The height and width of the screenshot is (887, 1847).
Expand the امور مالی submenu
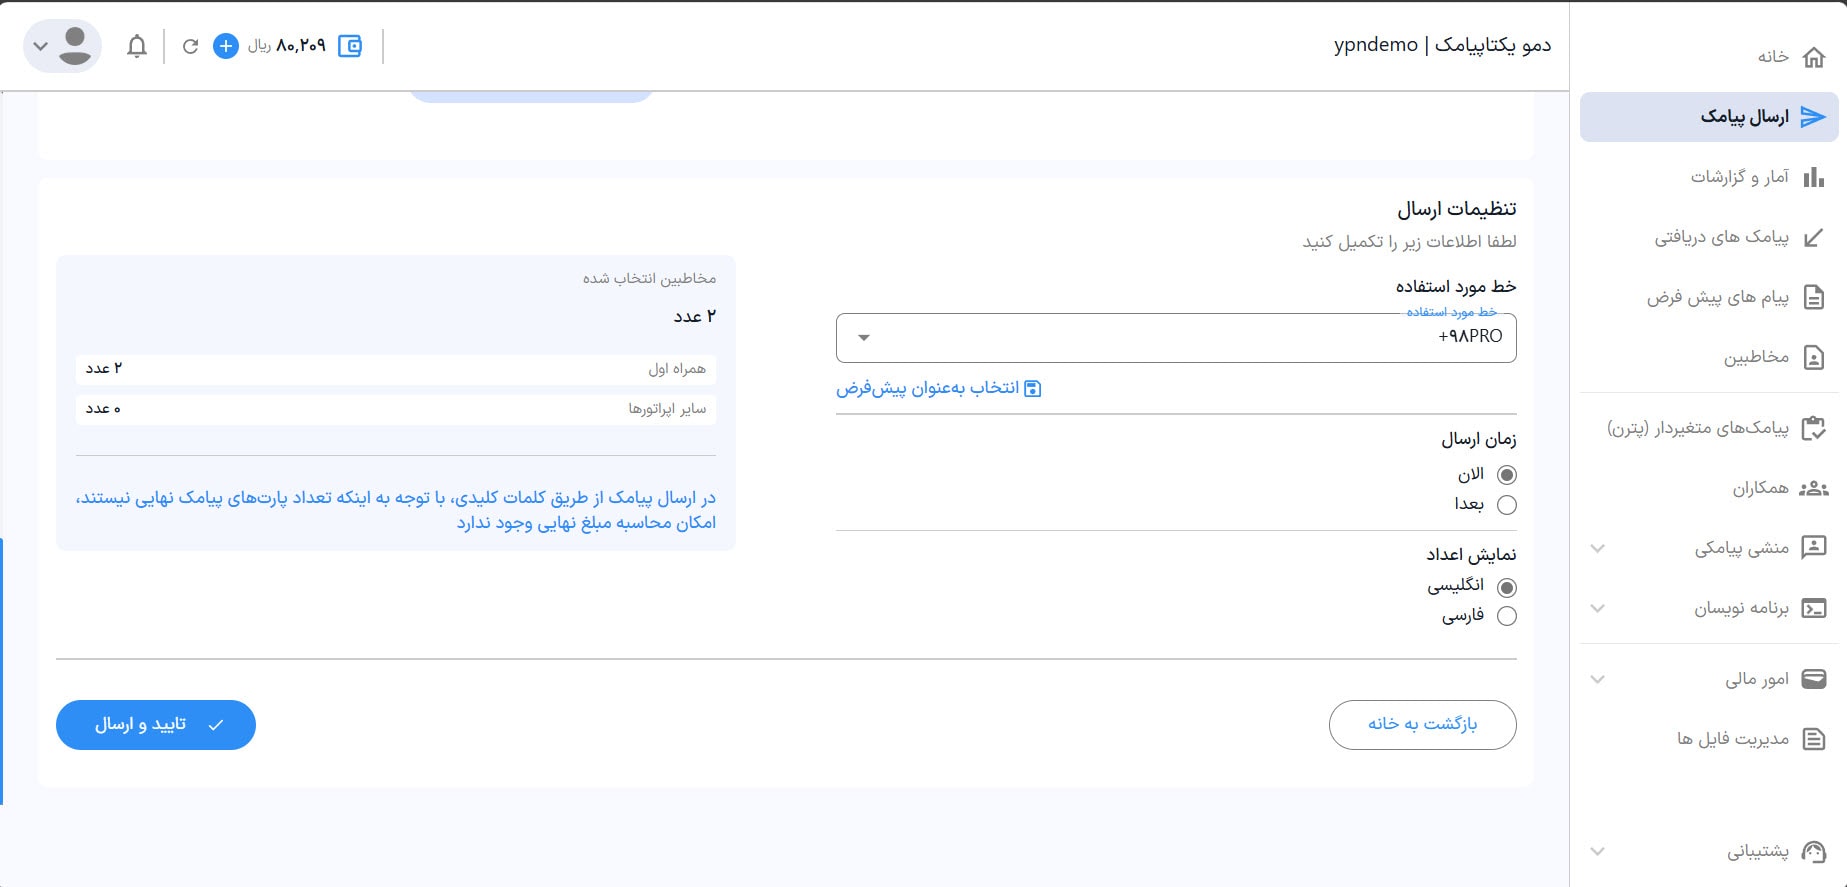(x=1598, y=679)
